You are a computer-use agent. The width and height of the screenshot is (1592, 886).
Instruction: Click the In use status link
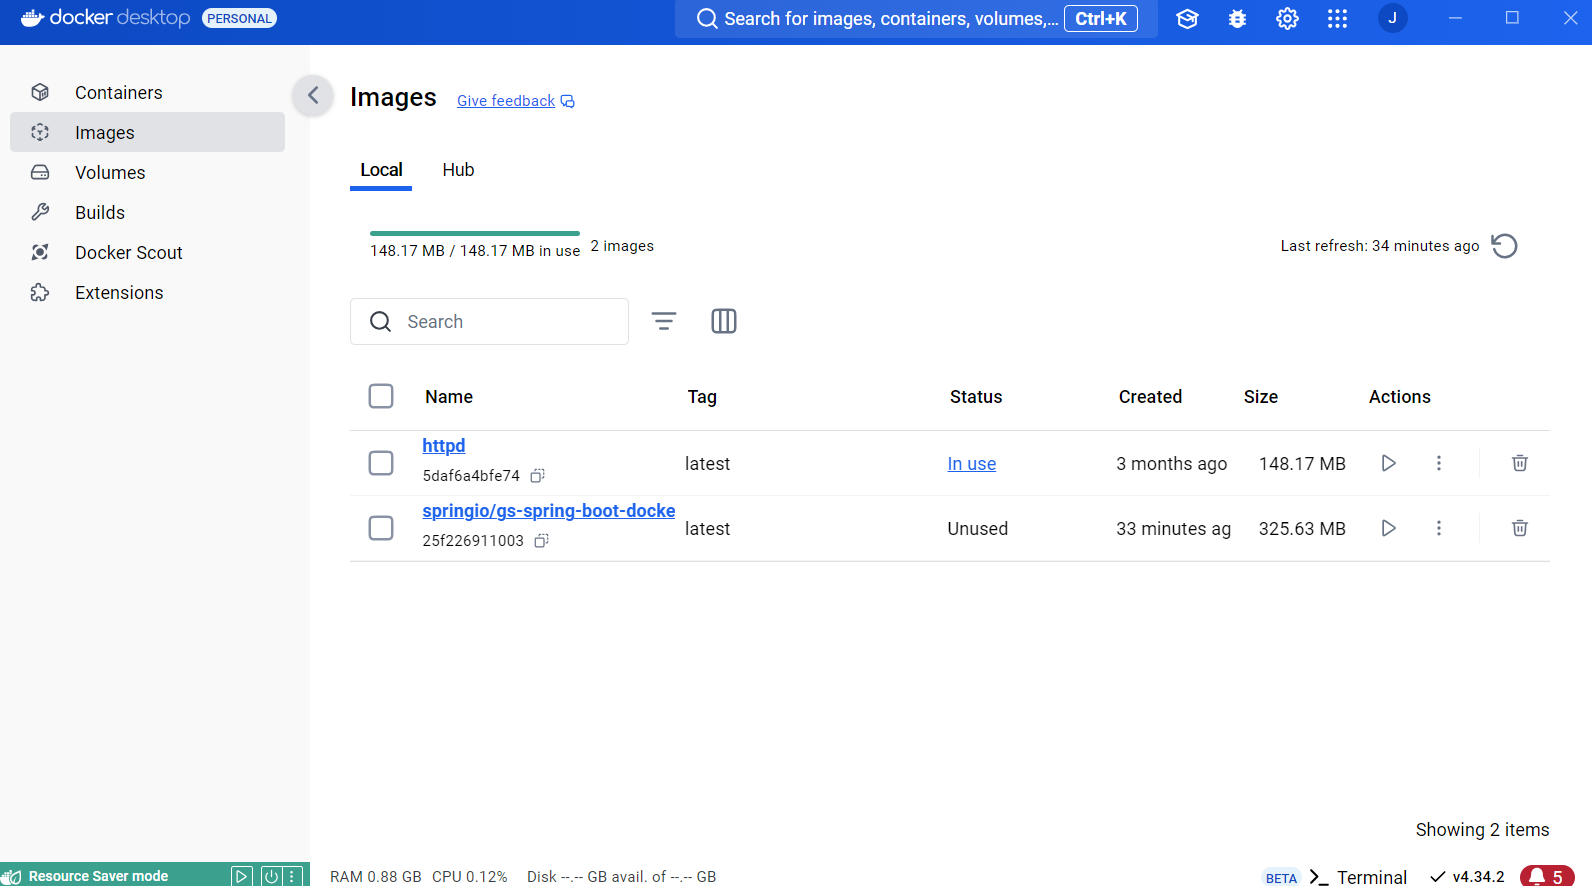[x=972, y=464]
